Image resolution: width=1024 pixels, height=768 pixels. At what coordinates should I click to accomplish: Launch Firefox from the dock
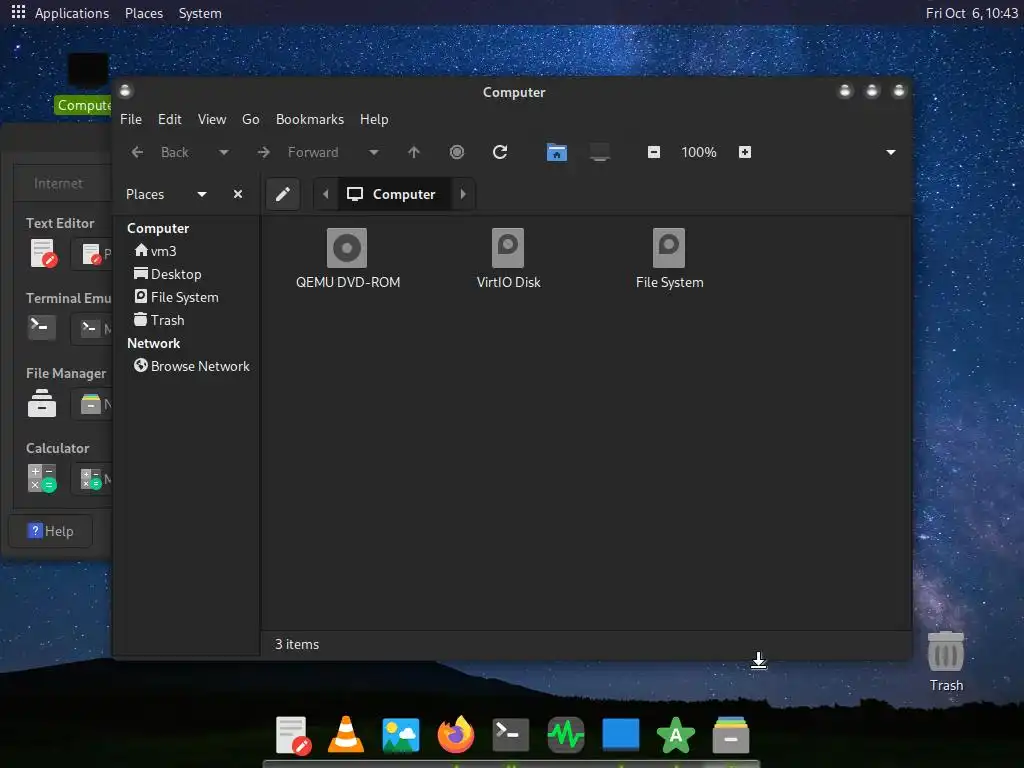coord(456,735)
